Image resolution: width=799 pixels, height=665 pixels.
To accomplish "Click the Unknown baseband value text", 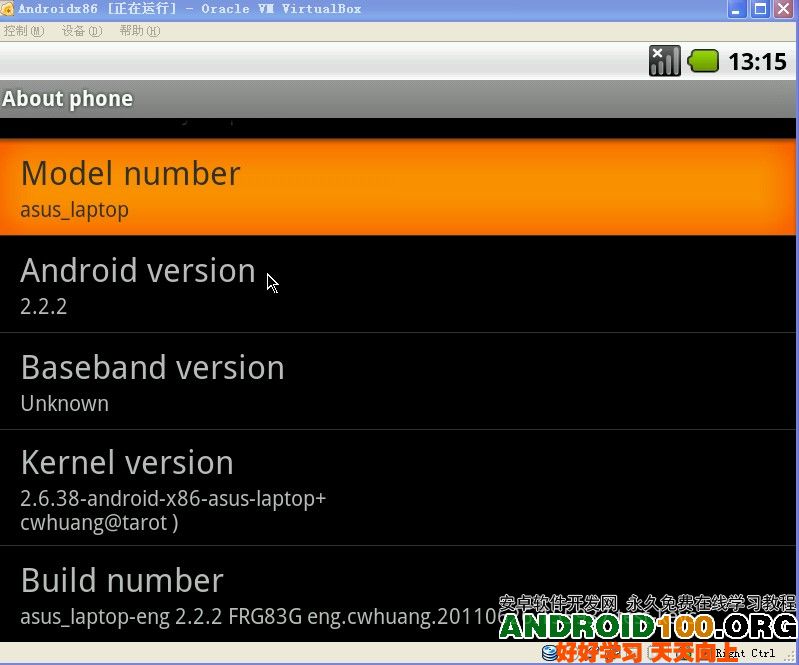I will [x=65, y=404].
